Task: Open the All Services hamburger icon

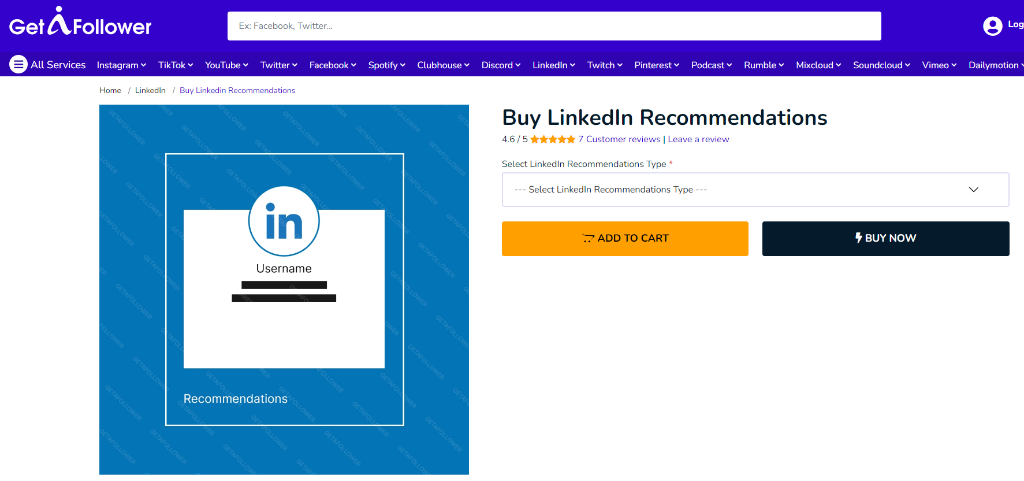Action: [x=18, y=65]
